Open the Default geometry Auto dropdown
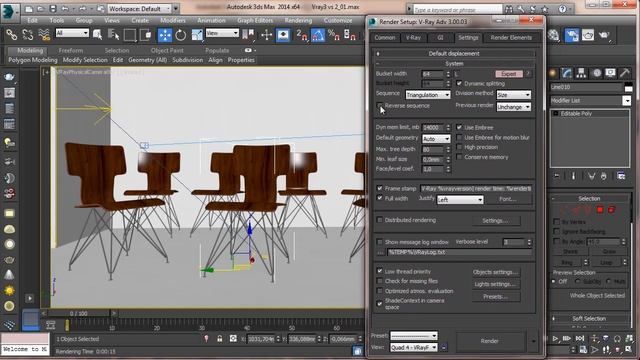 click(x=436, y=139)
